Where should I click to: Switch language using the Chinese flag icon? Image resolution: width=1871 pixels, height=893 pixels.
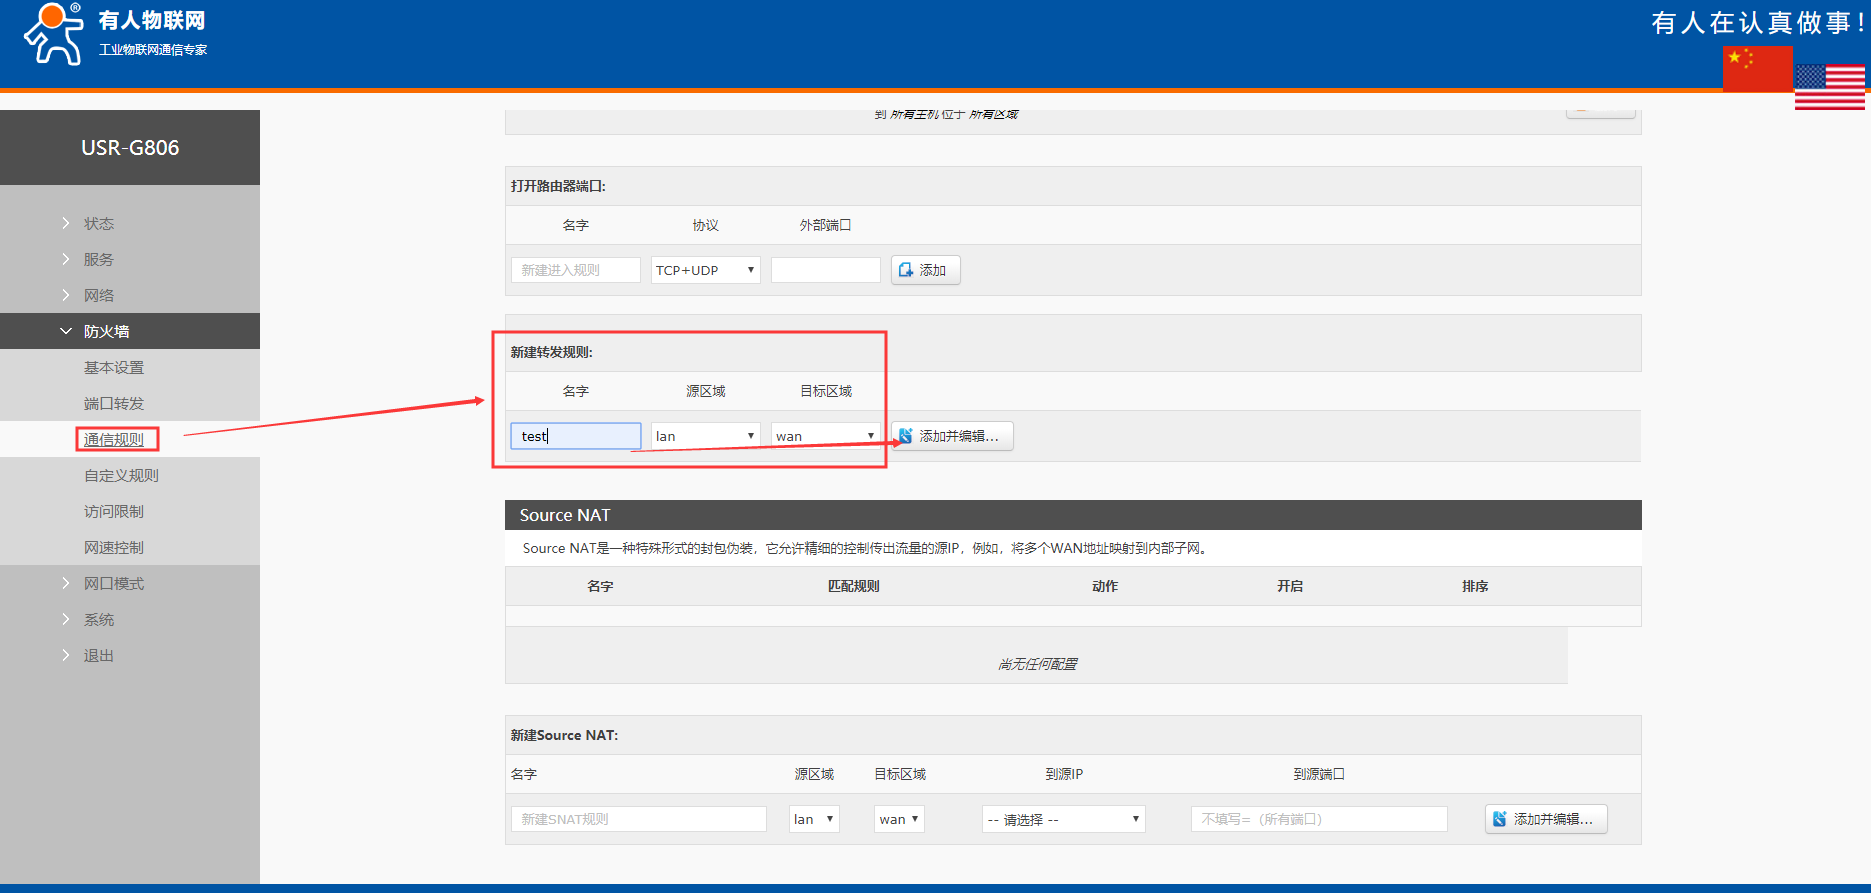click(x=1757, y=68)
